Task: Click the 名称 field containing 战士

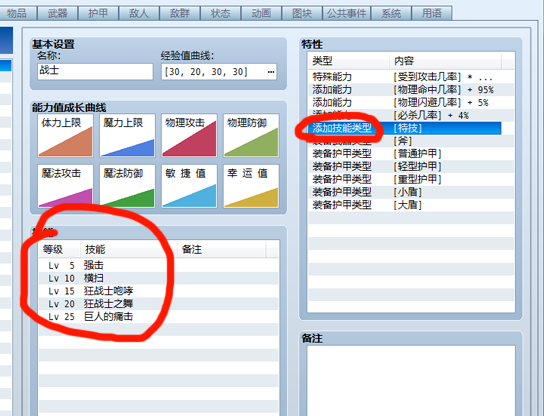Action: click(95, 71)
